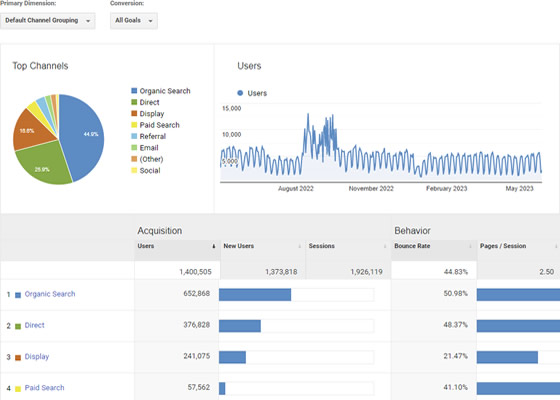Image resolution: width=560 pixels, height=400 pixels.
Task: Open the Direct channel link
Action: click(35, 325)
